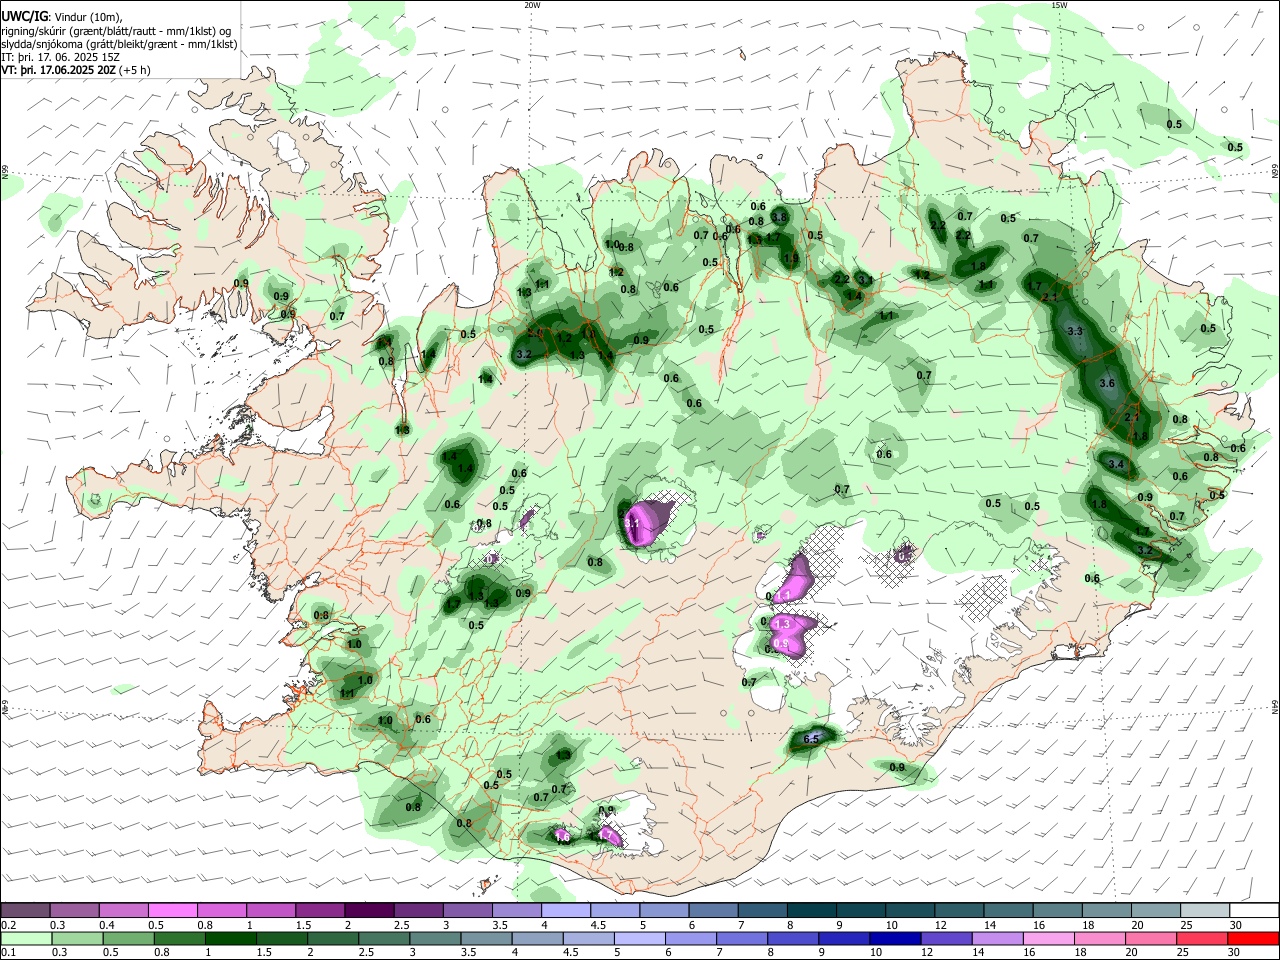Click the 3.4 value in the eastern rain band
This screenshot has width=1280, height=960.
click(1117, 465)
